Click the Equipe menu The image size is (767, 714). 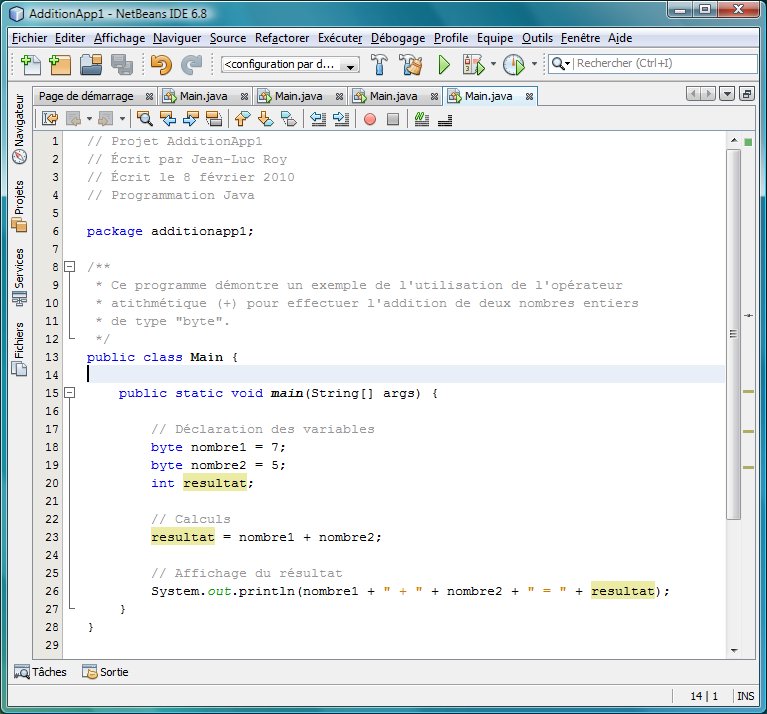(x=495, y=38)
